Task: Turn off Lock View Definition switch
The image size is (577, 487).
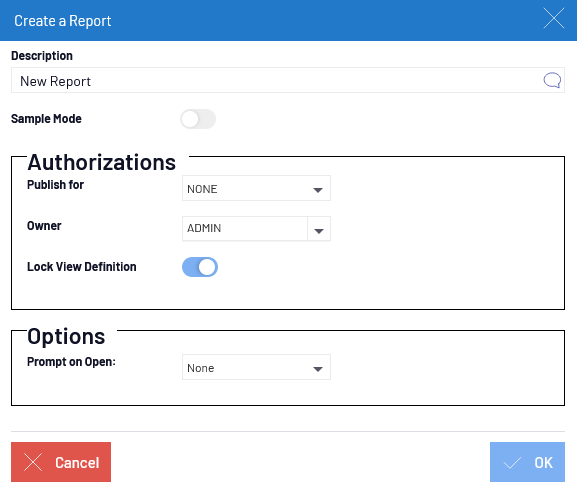Action: tap(200, 267)
